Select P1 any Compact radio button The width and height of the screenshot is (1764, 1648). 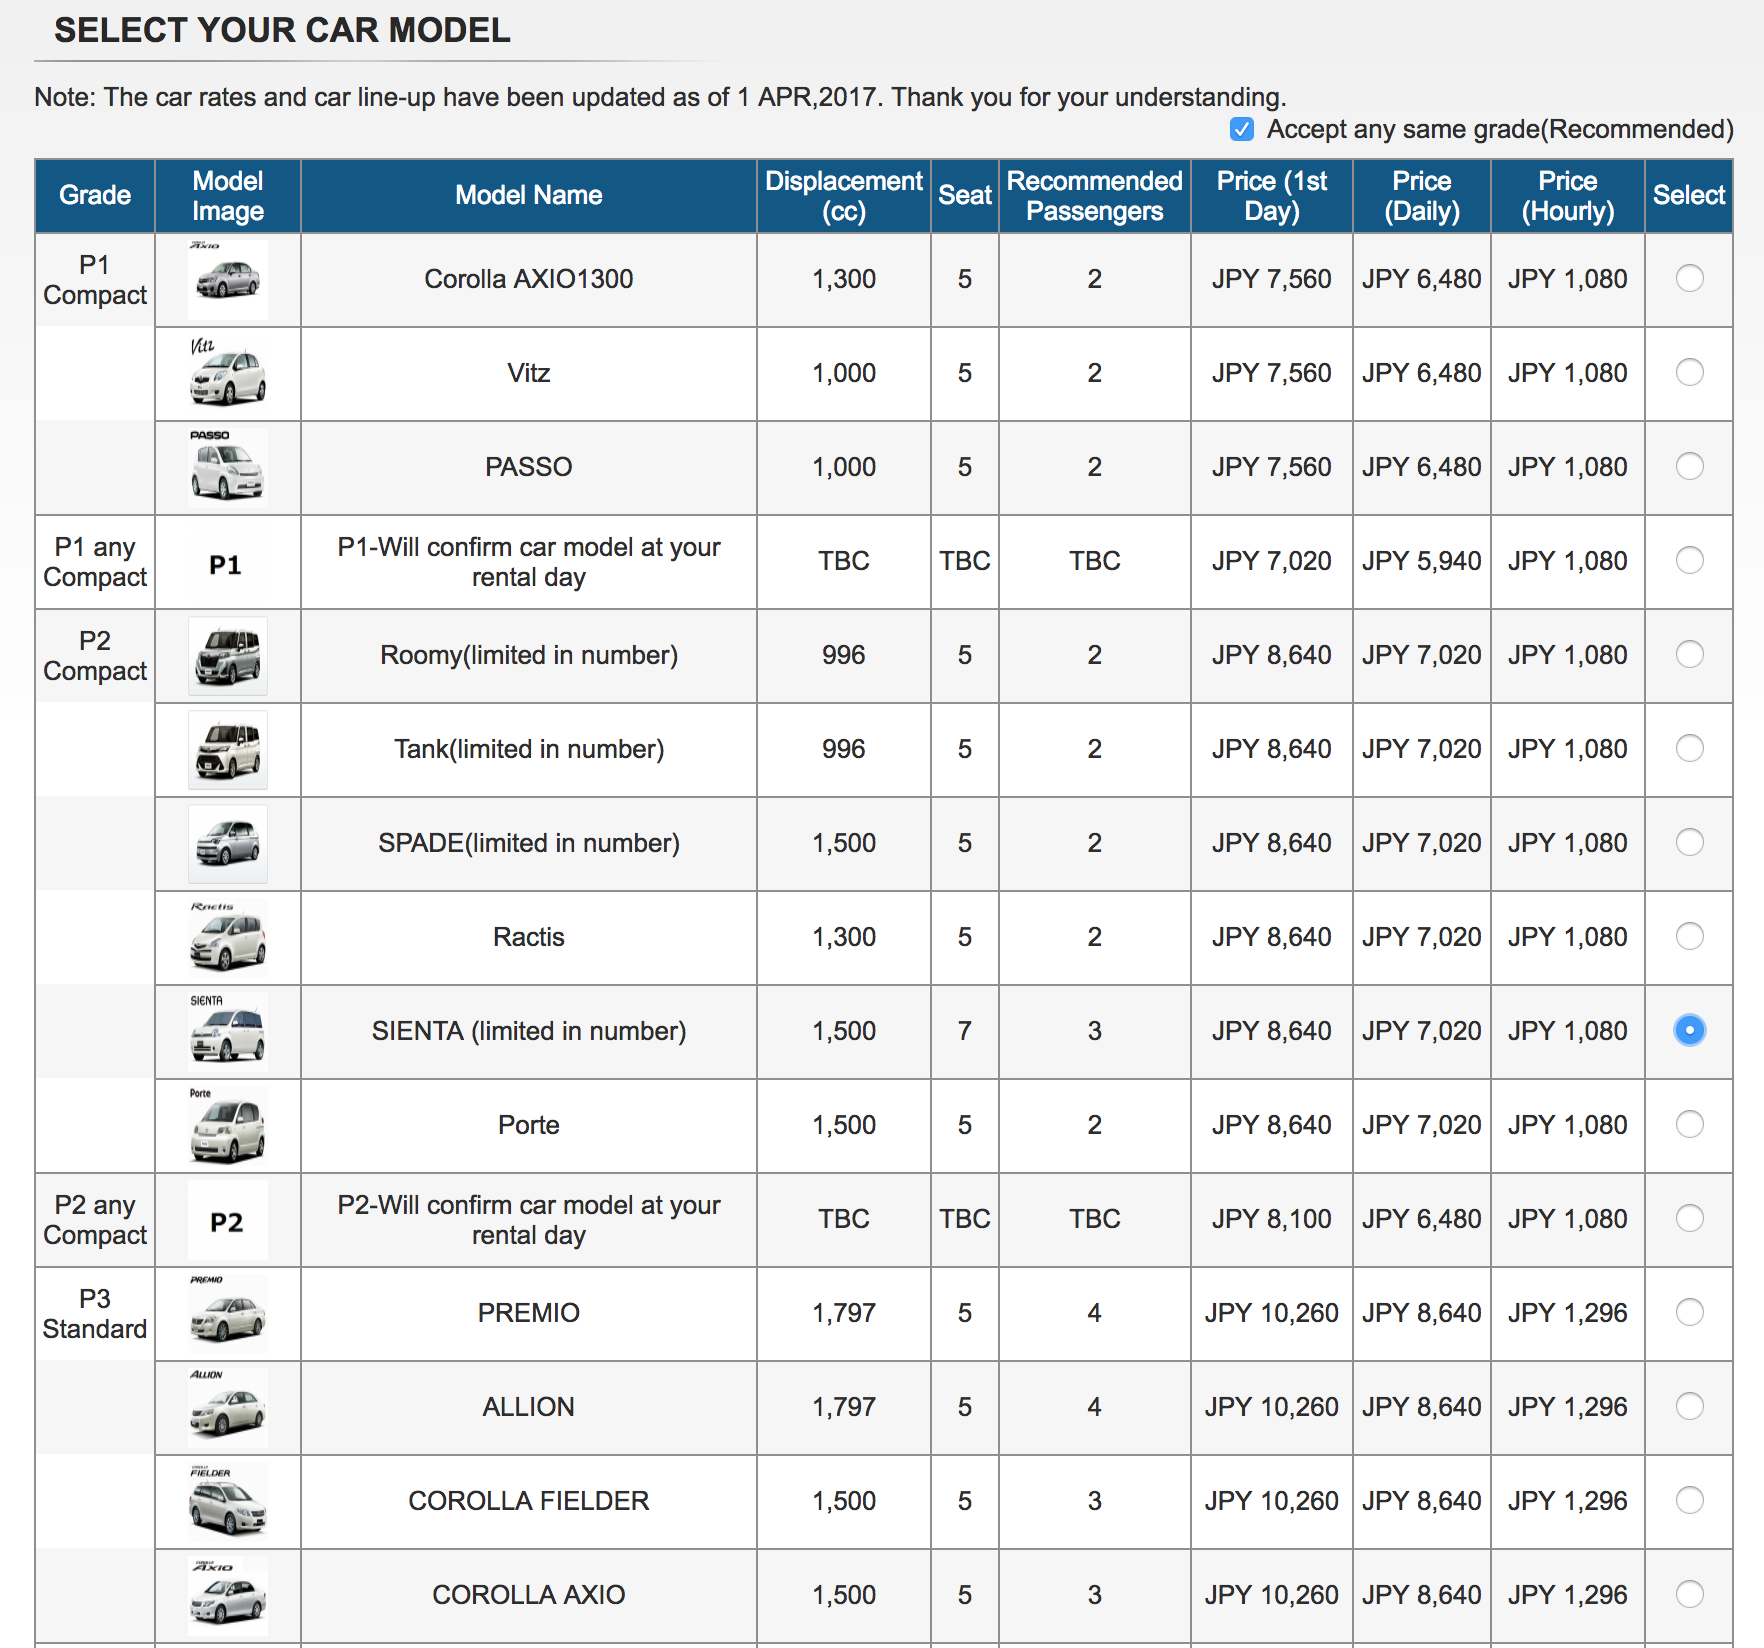[x=1689, y=560]
